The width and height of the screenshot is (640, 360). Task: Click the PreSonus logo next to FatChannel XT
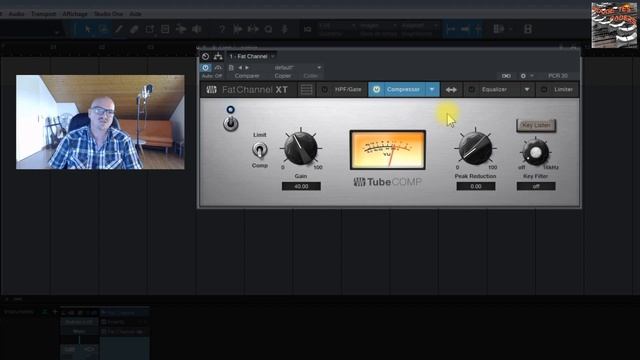(x=211, y=90)
